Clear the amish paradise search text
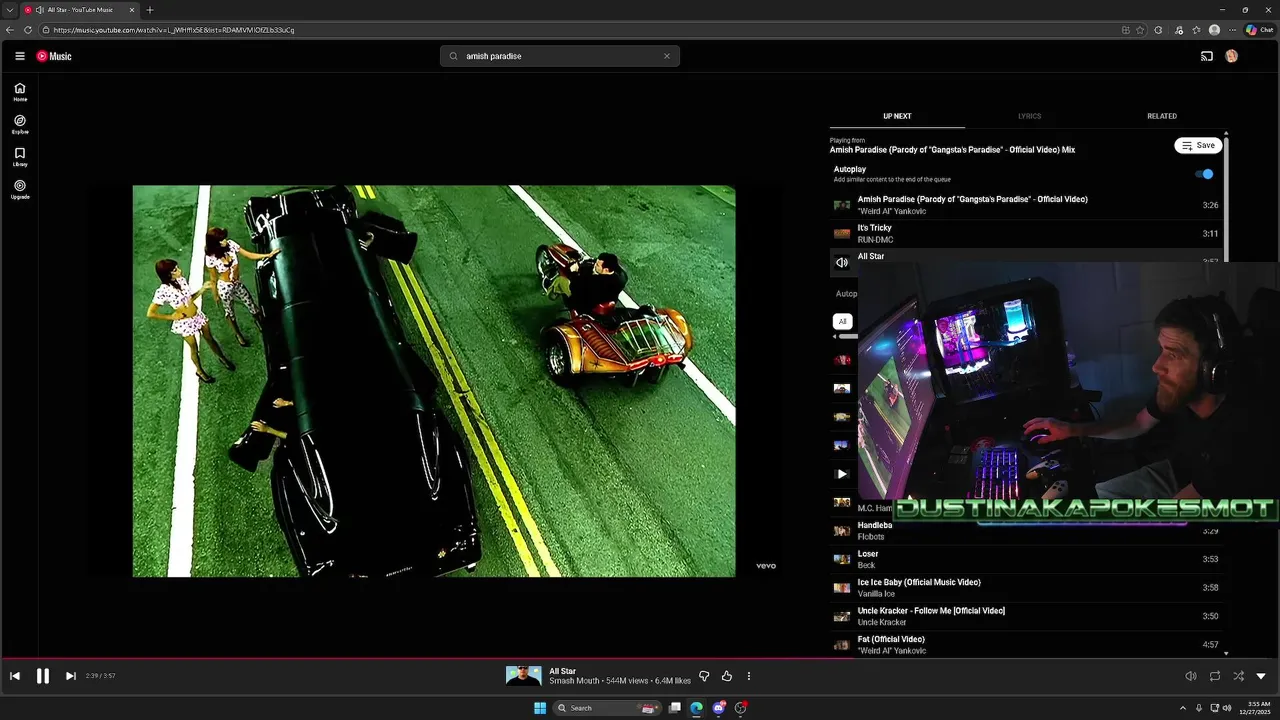Screen dimensions: 1280x720 667,56
